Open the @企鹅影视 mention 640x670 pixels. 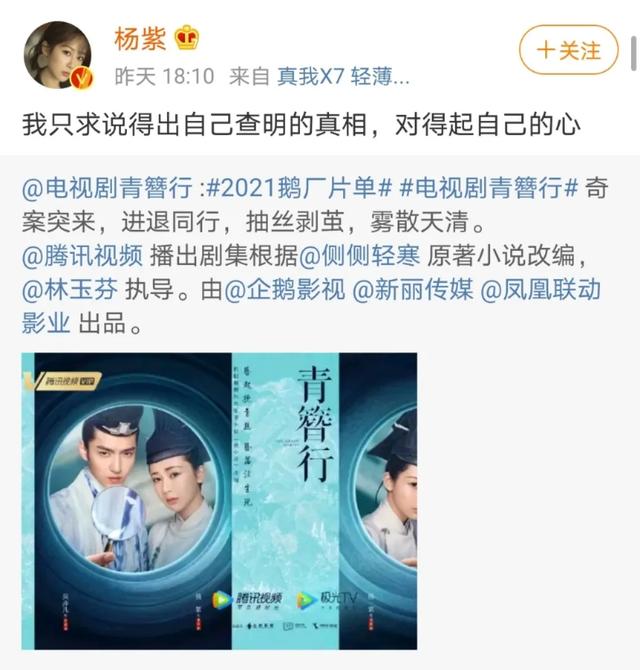pos(285,289)
